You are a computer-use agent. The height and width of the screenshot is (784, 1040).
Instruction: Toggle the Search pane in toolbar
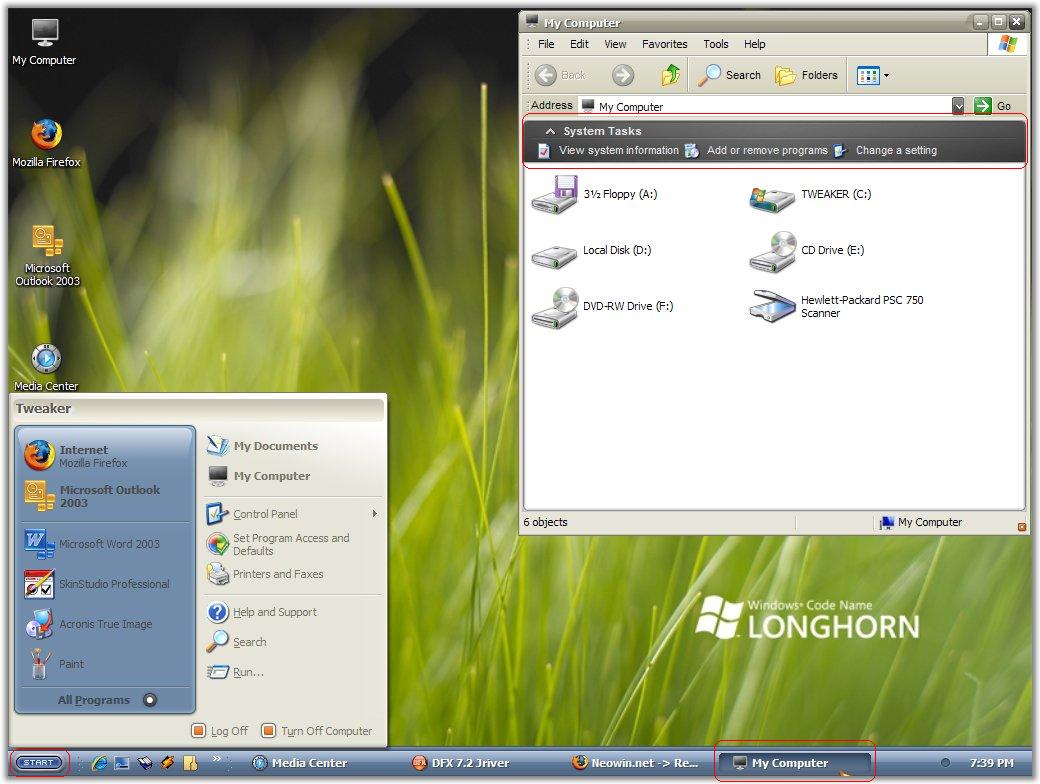click(x=730, y=75)
